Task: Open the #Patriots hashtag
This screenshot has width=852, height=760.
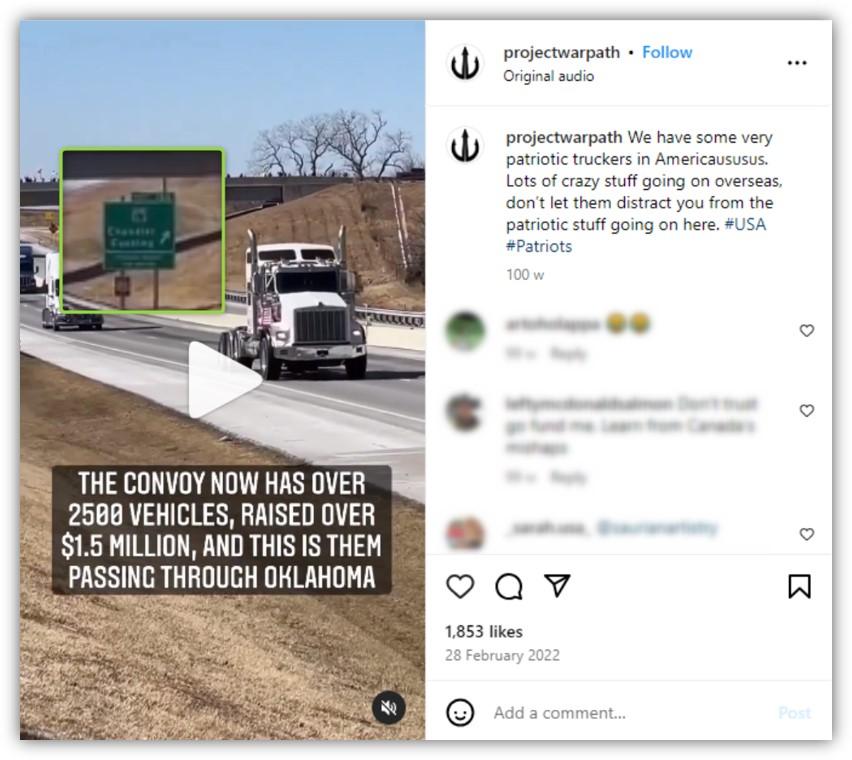Action: coord(538,246)
